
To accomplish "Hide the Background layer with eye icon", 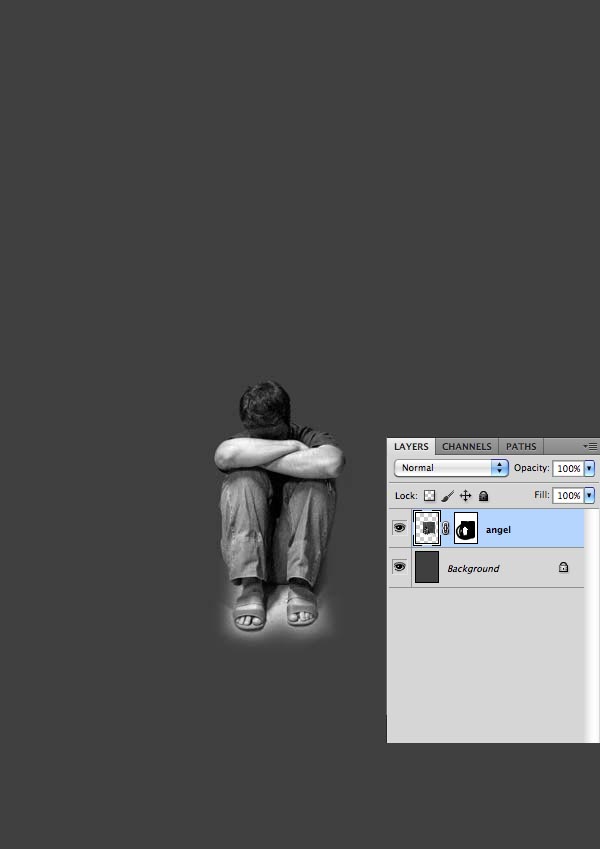I will [x=399, y=567].
